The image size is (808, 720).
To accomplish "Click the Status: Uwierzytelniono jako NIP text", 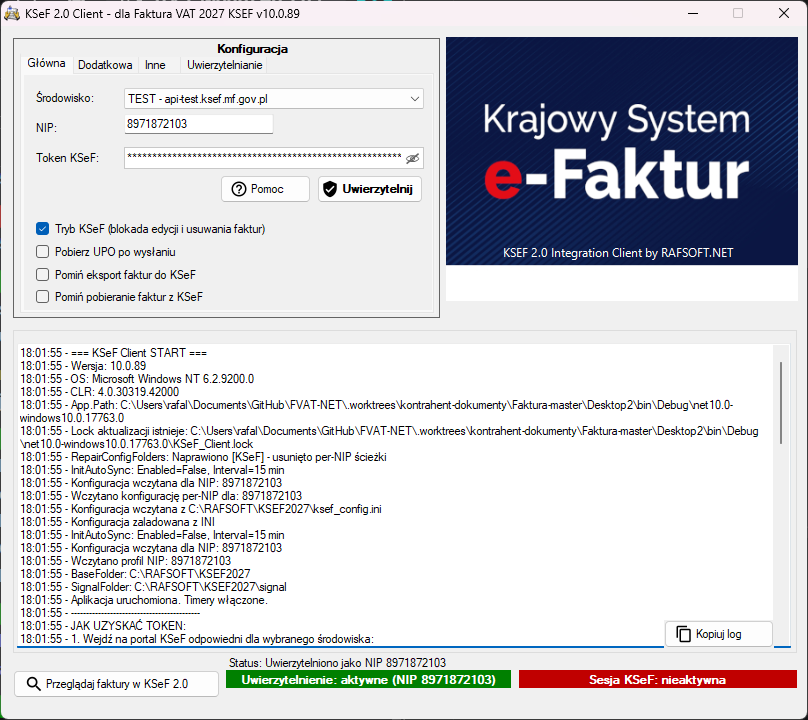I will point(338,662).
